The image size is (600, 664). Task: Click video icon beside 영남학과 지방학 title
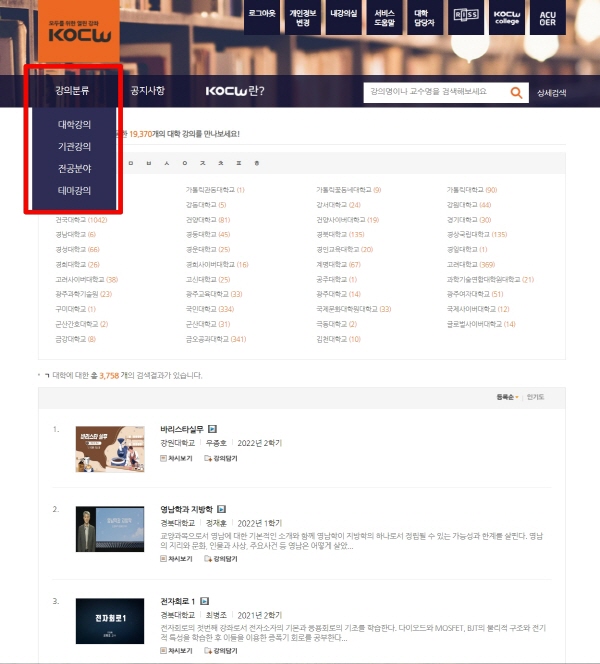[x=221, y=508]
